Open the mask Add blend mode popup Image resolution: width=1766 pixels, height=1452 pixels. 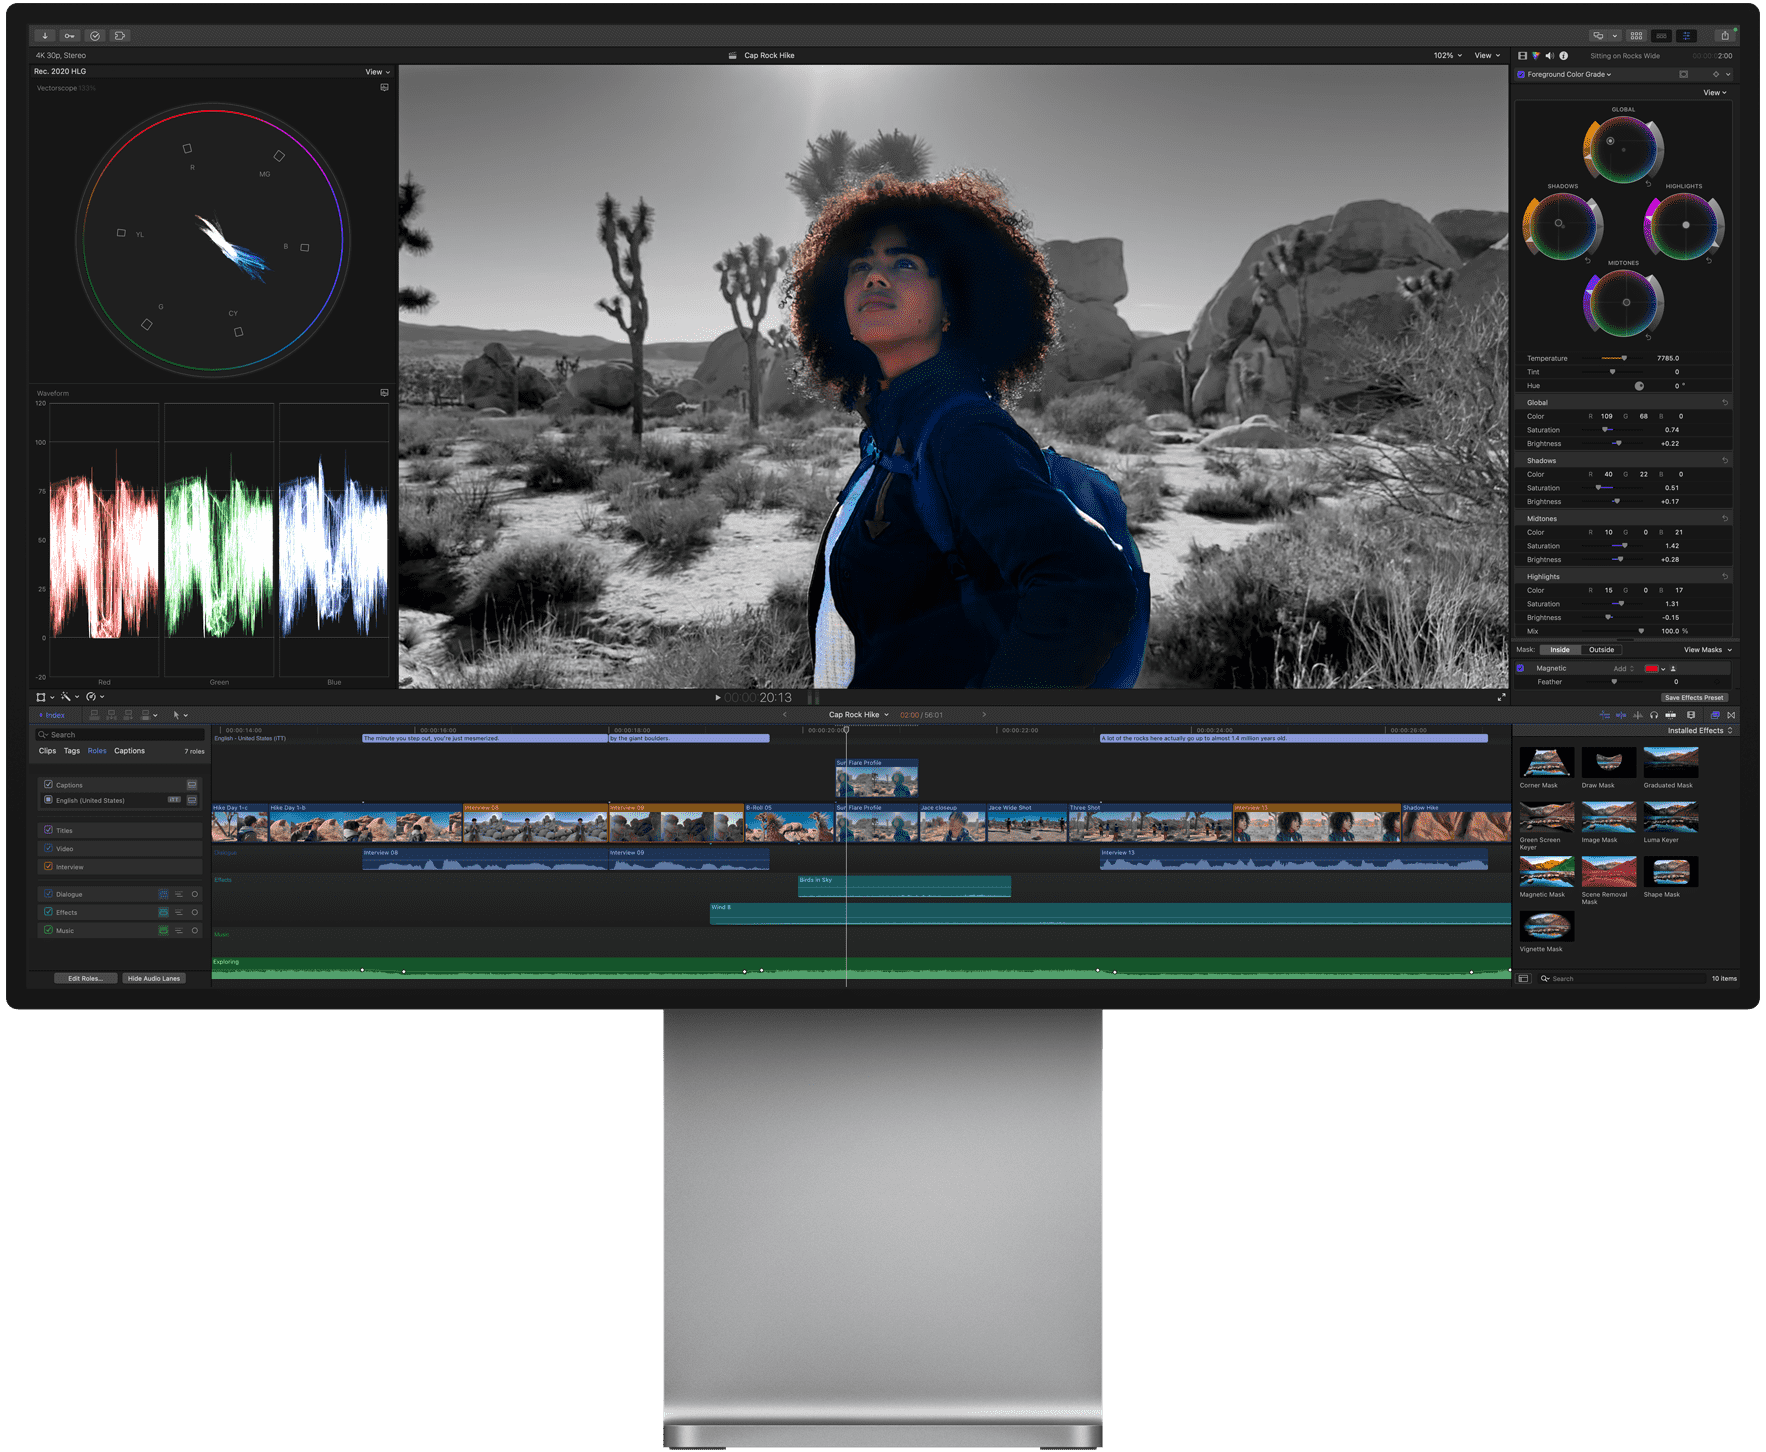tap(1623, 668)
